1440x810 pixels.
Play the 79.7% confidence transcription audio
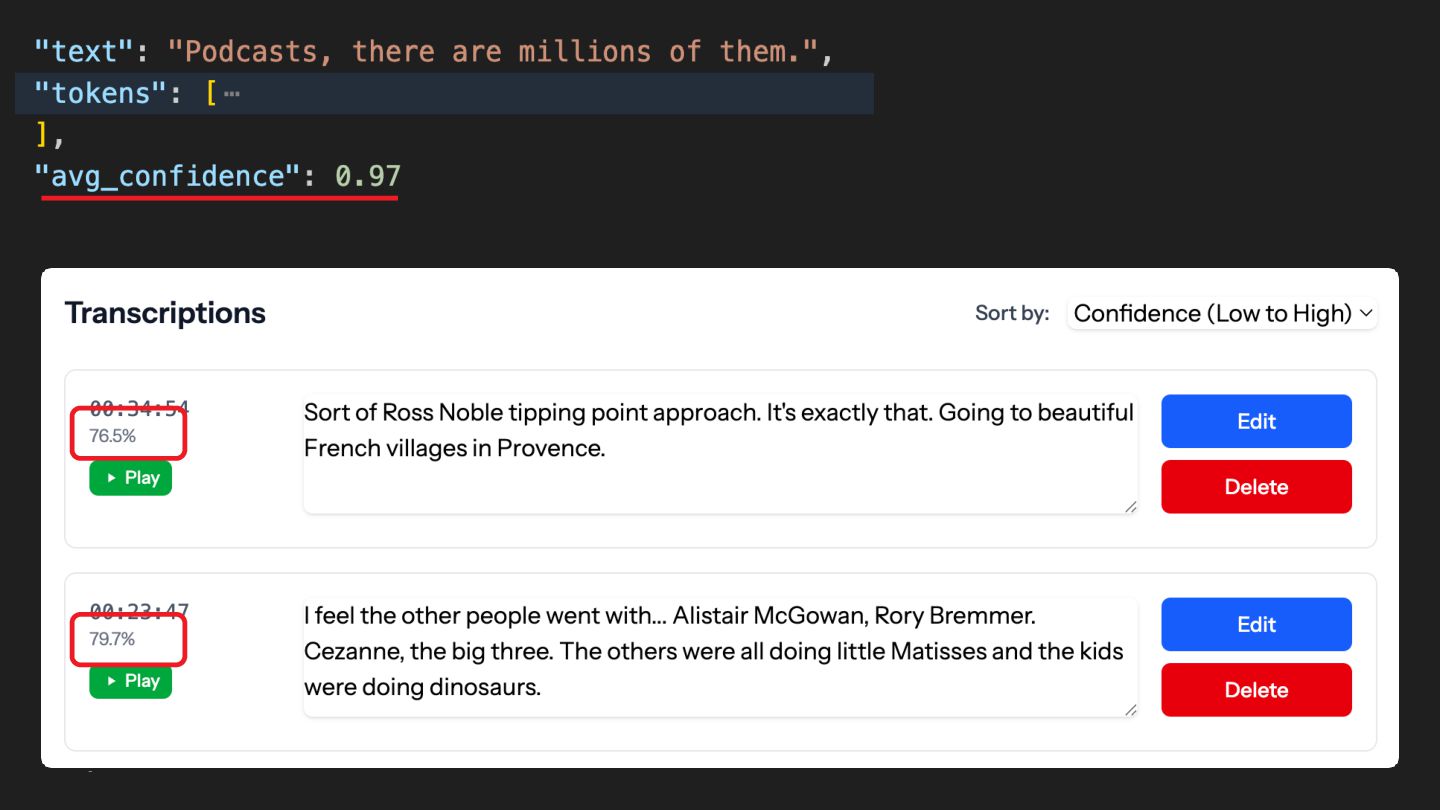tap(131, 681)
